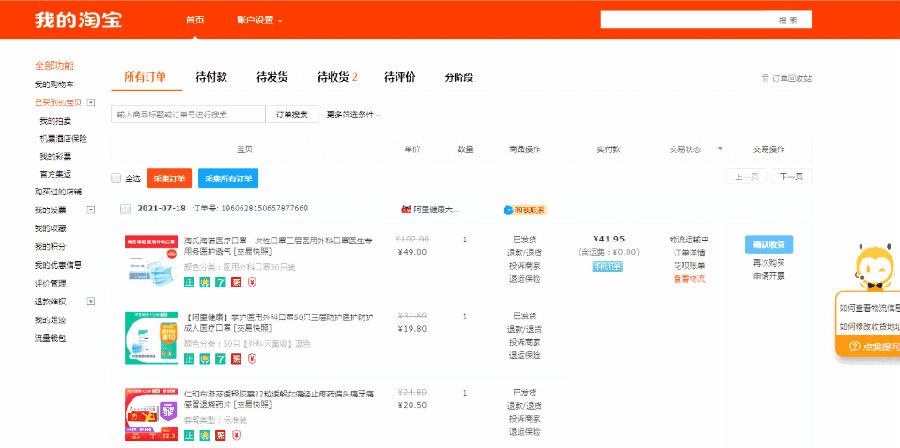This screenshot has height=448, width=900.
Task: Click the Tmall icon beside 阿里健康 store
Action: pos(406,210)
